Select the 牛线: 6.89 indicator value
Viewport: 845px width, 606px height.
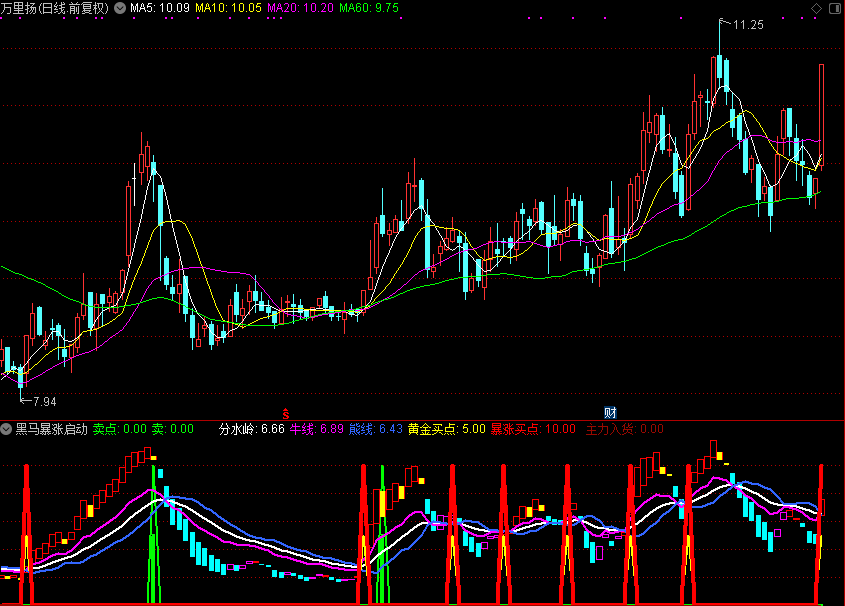(316, 429)
